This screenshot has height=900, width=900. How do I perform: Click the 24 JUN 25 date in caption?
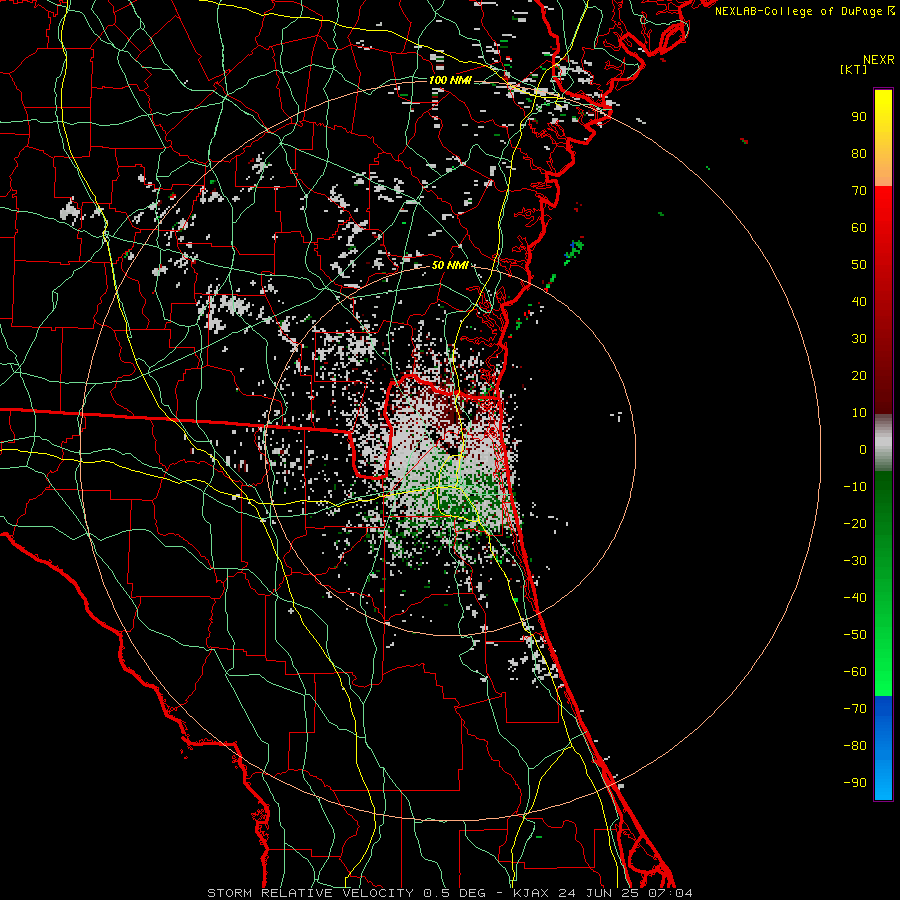pyautogui.click(x=599, y=893)
